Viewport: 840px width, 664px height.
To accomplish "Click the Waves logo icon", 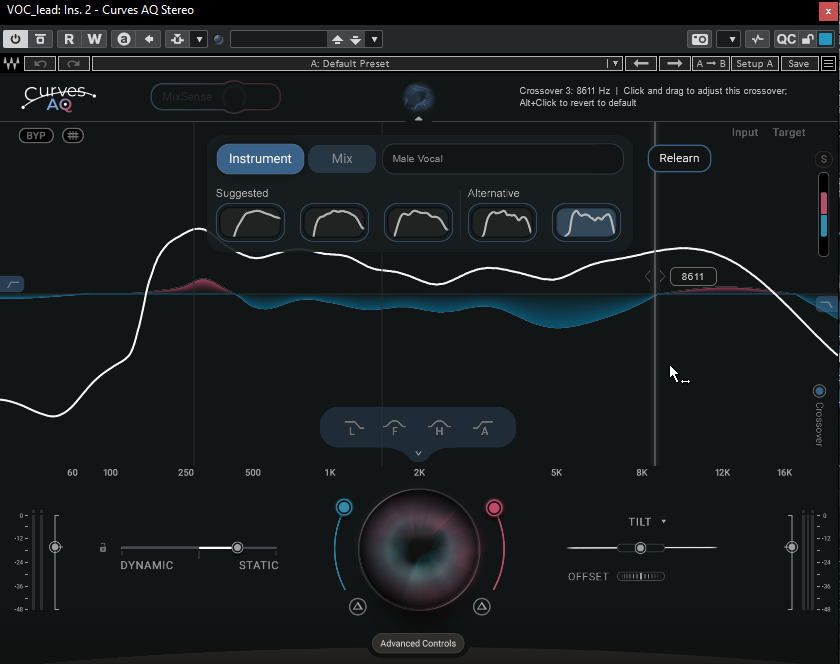I will coord(11,63).
